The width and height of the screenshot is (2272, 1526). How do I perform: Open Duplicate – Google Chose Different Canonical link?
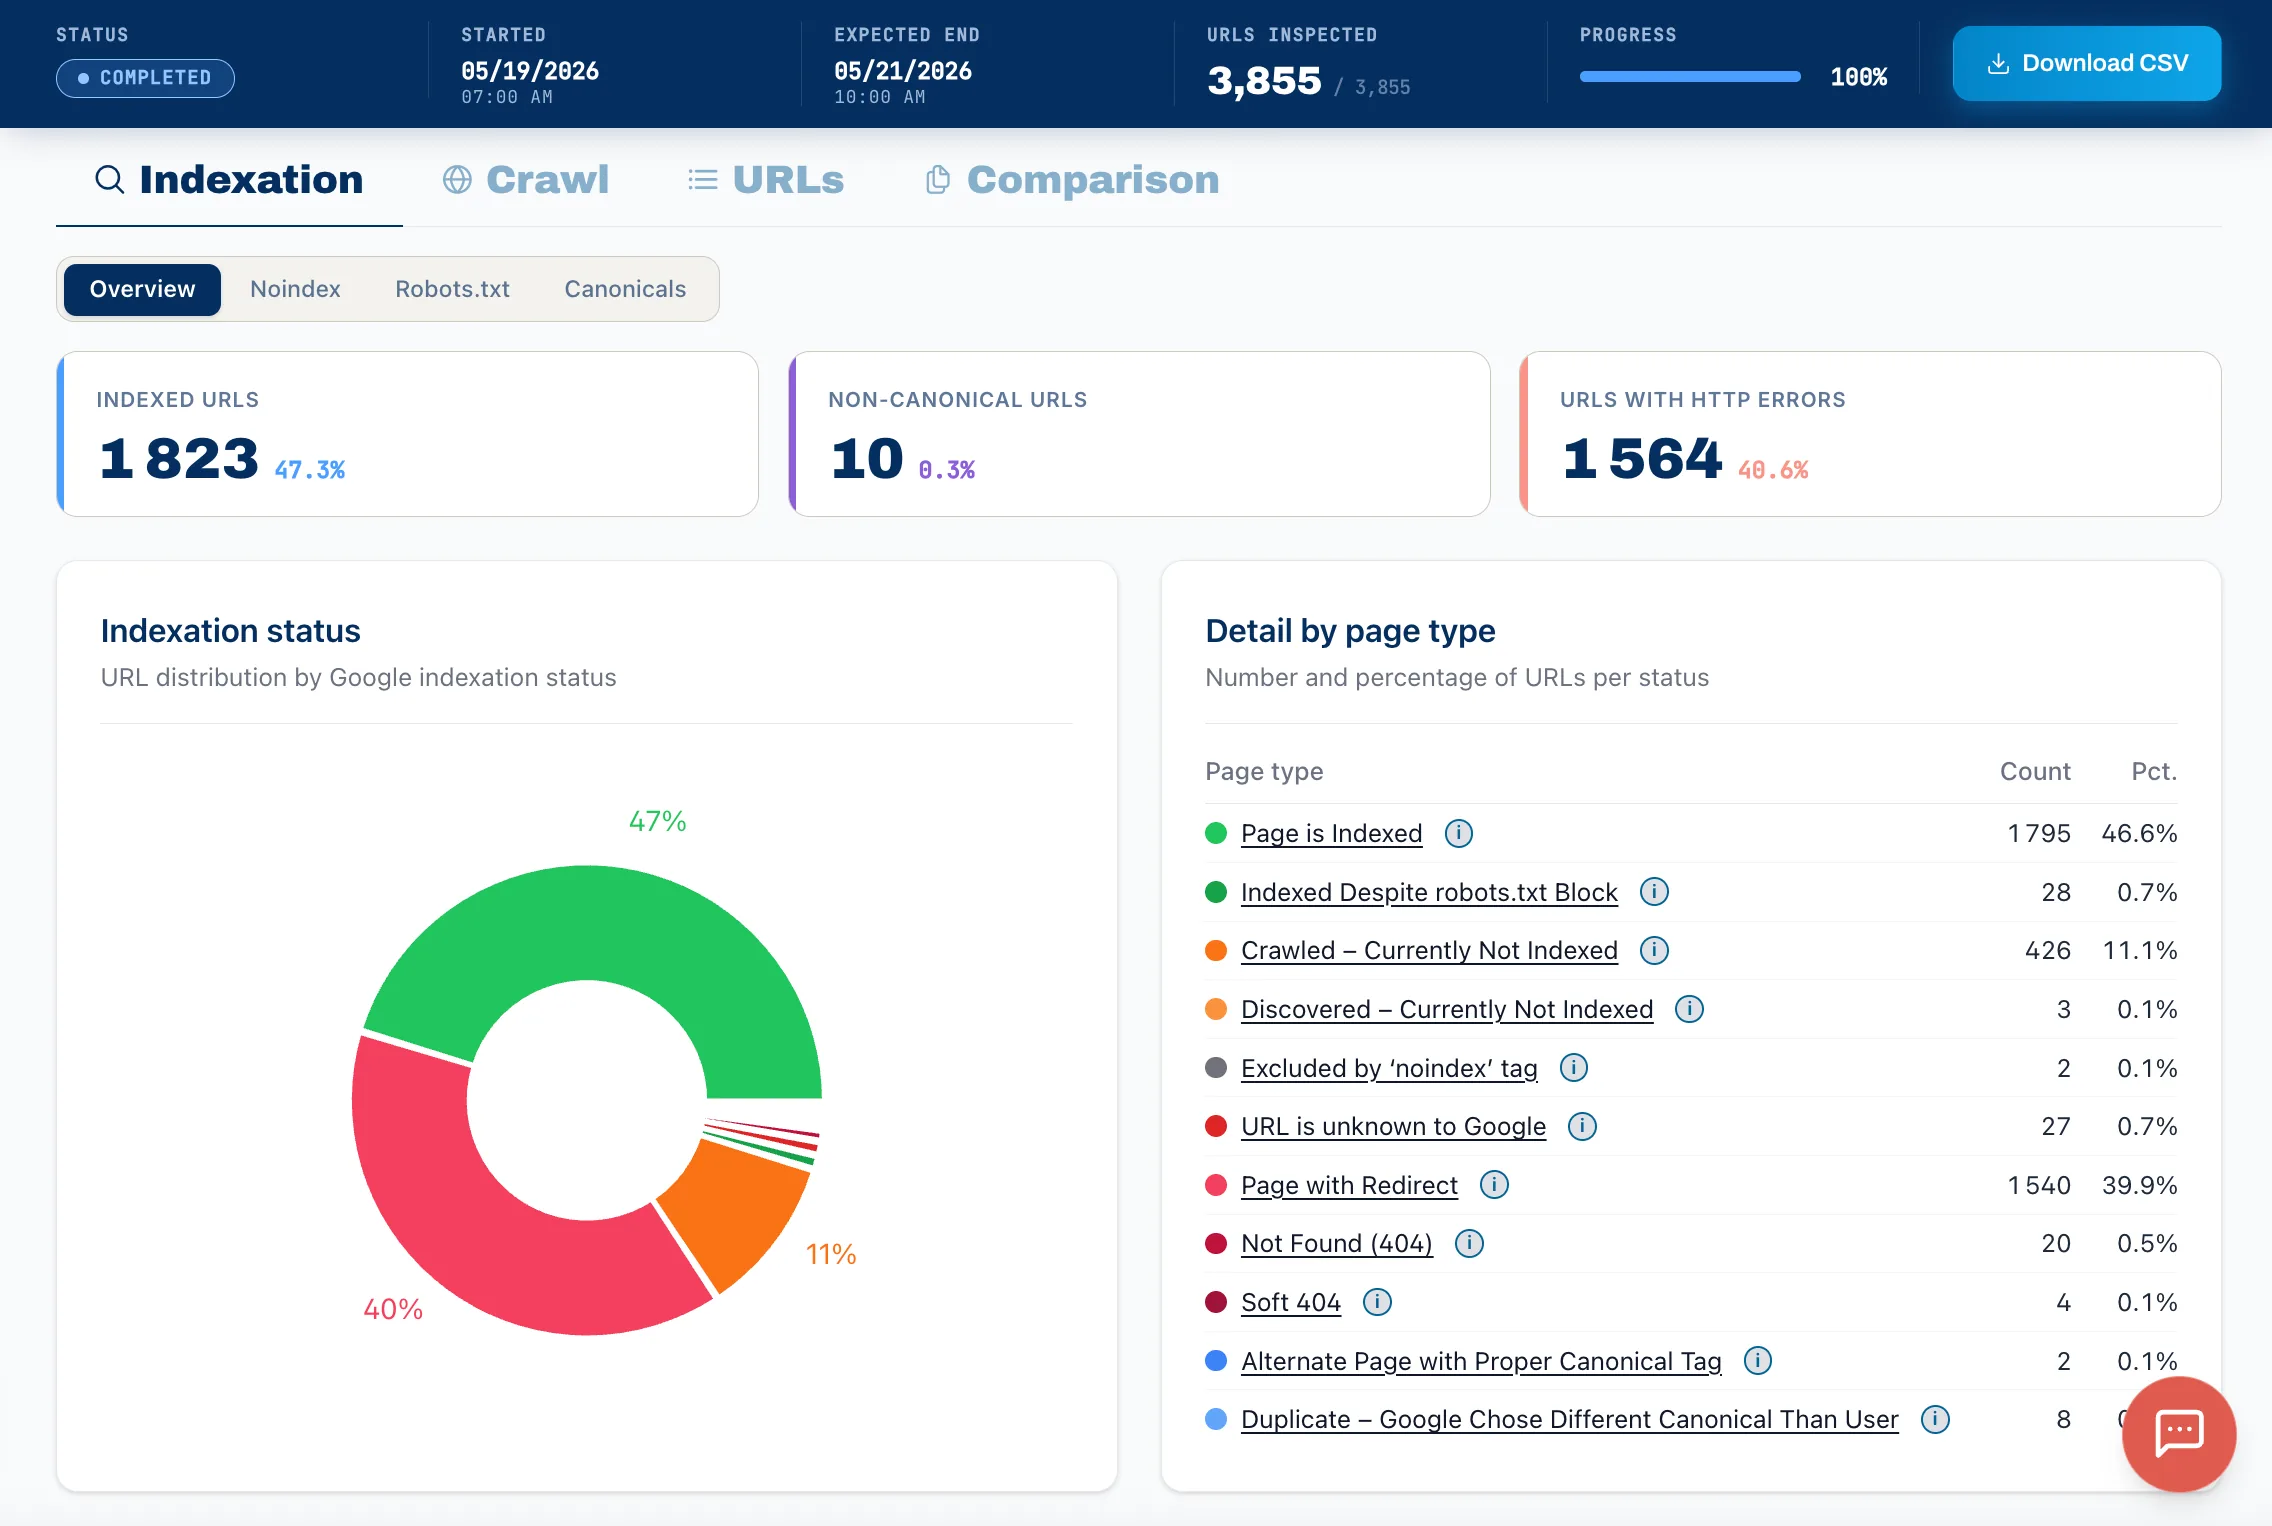coord(1569,1420)
